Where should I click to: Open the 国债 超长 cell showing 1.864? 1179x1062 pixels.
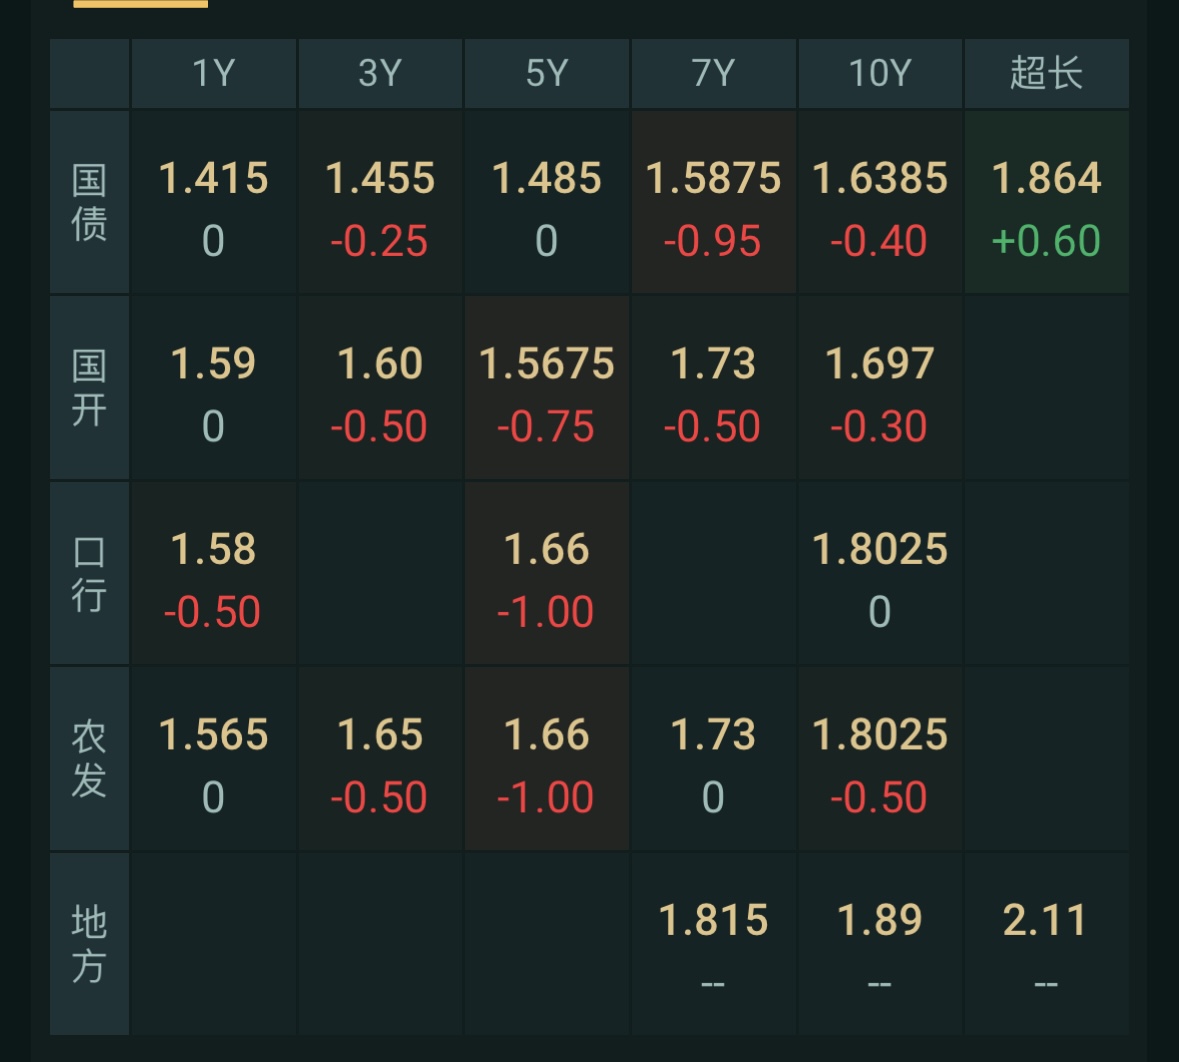(1046, 180)
